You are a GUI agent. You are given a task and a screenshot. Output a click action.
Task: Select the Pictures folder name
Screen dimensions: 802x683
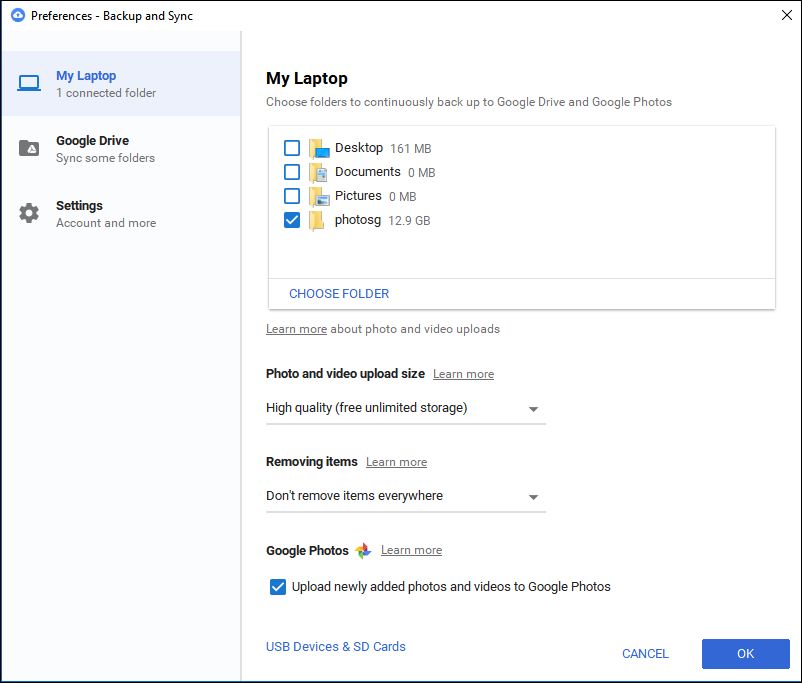pyautogui.click(x=358, y=196)
